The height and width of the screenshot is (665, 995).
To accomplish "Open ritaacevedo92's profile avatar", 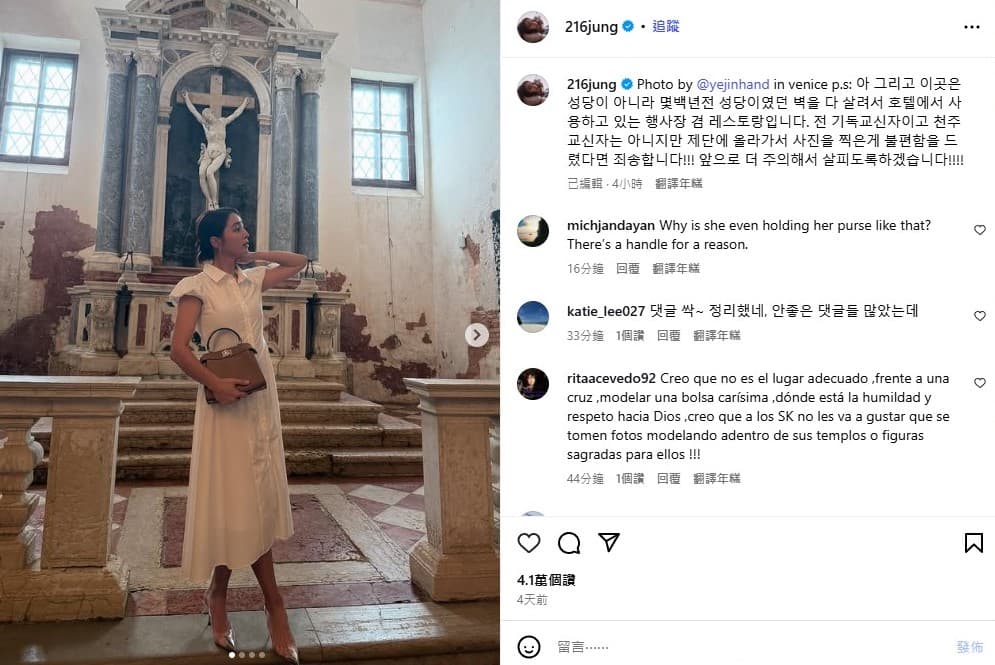I will 532,384.
